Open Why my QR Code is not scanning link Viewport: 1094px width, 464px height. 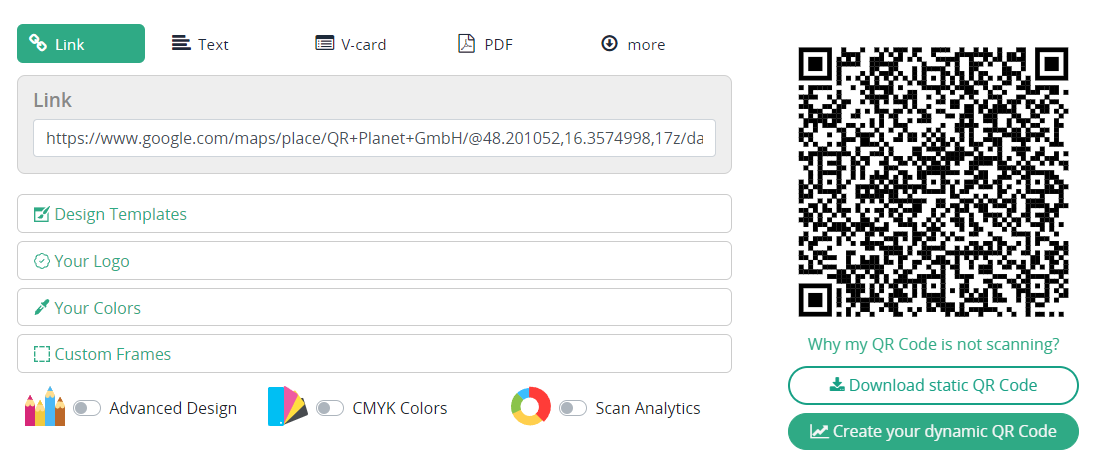pyautogui.click(x=933, y=344)
